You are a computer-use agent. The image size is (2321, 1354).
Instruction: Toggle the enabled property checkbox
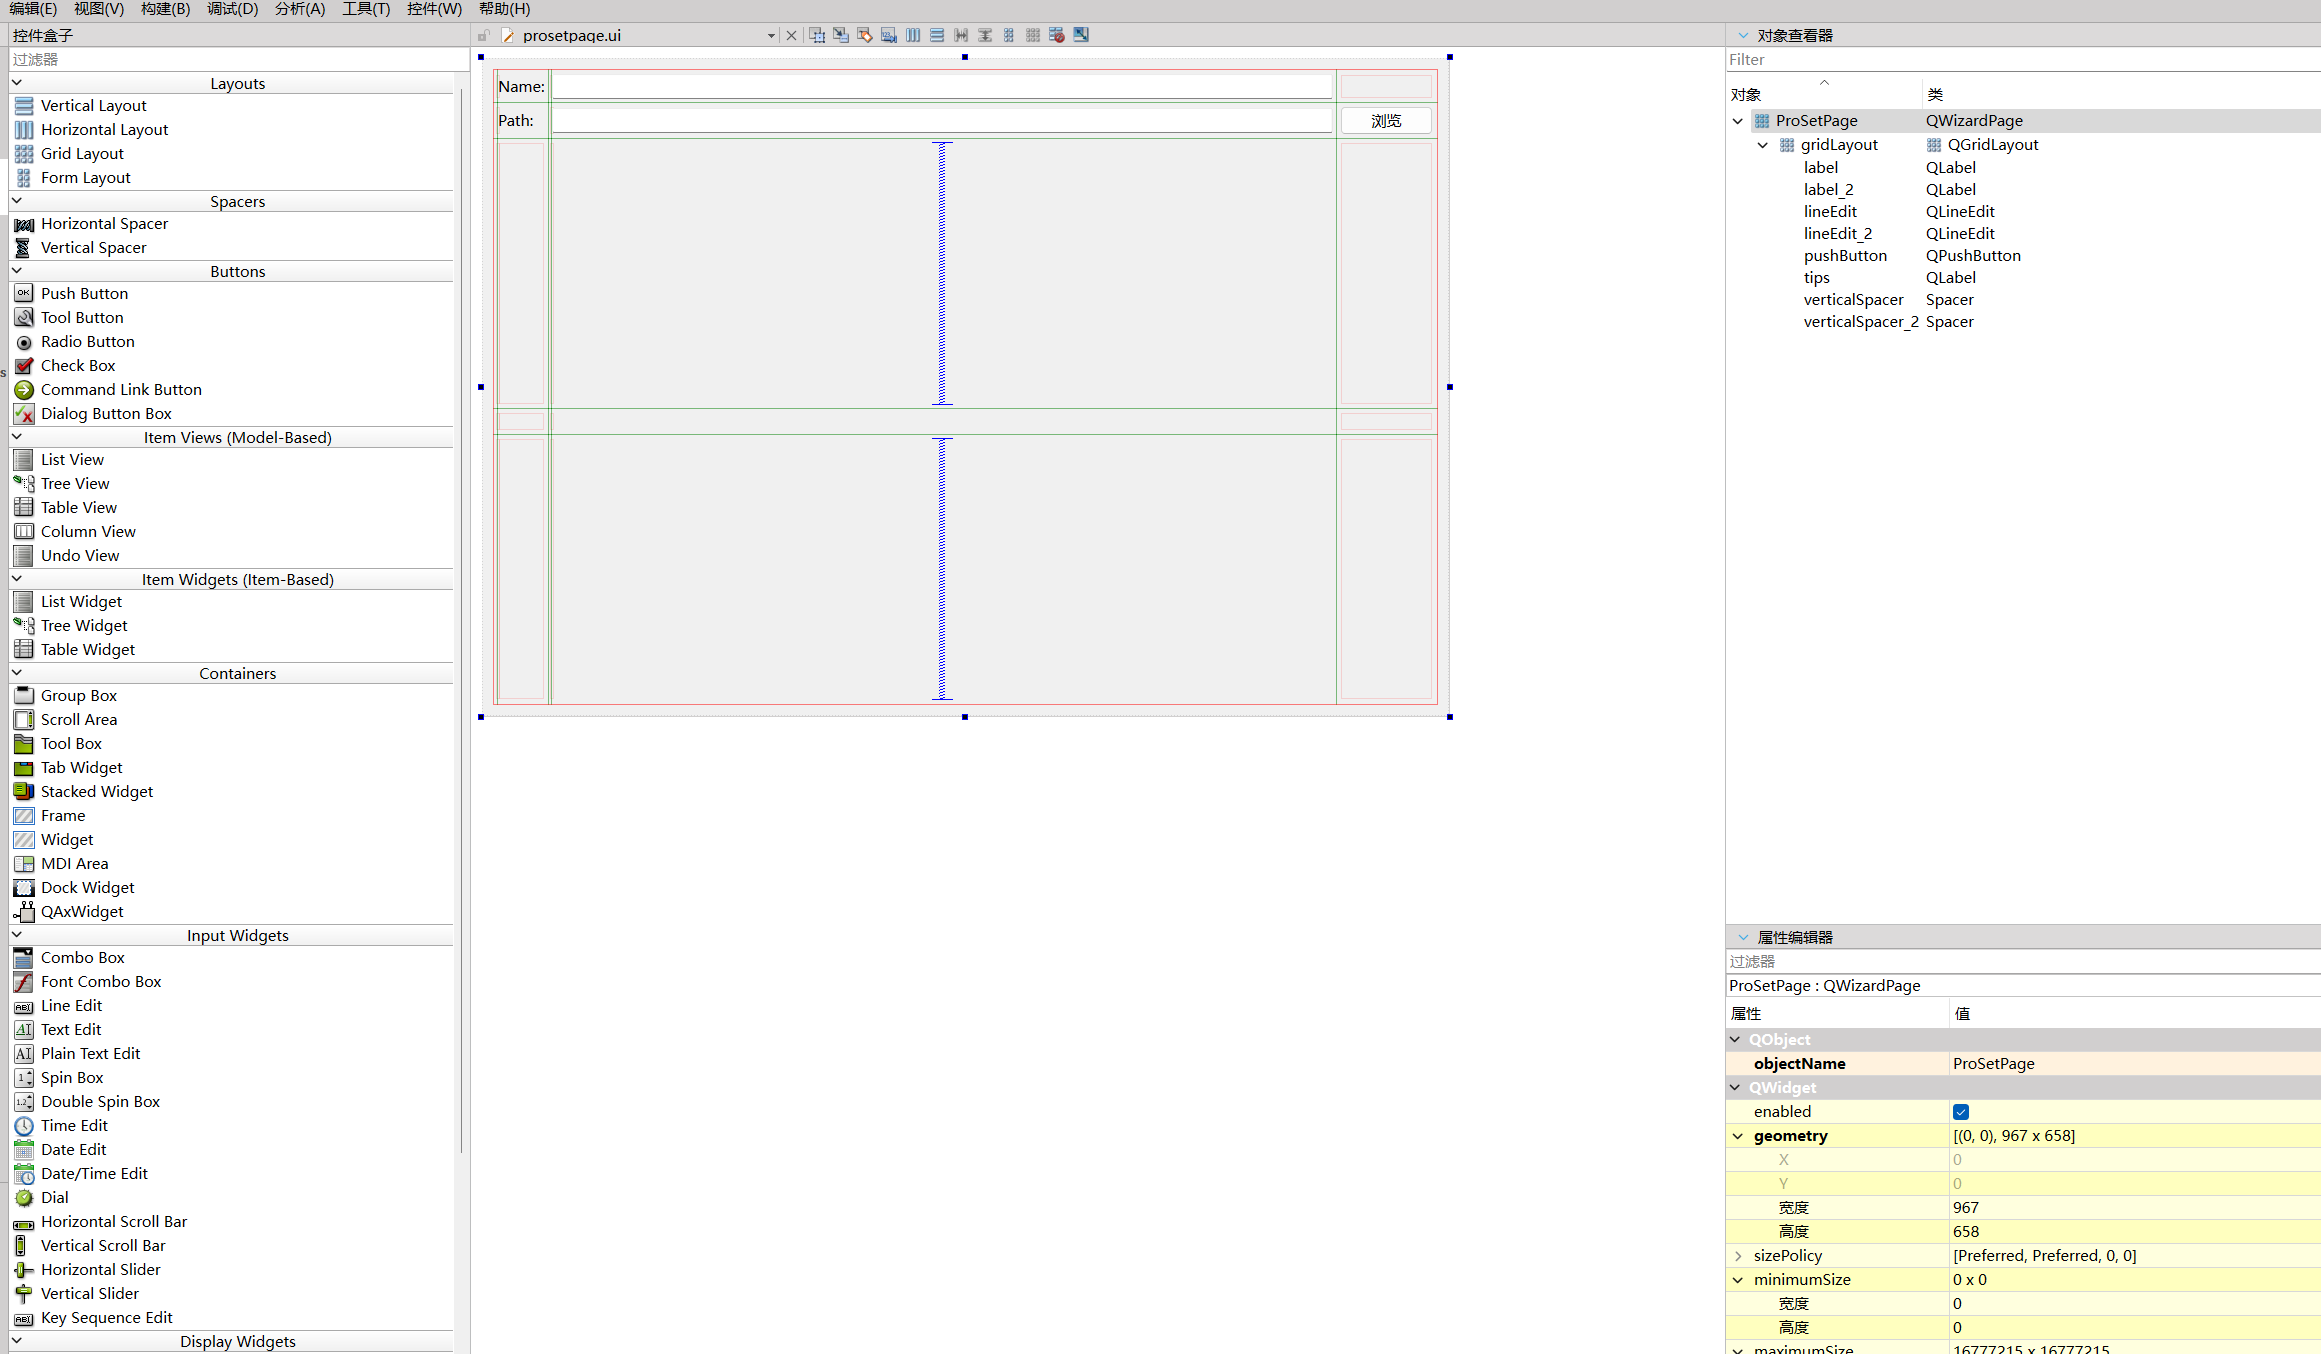click(1960, 1112)
